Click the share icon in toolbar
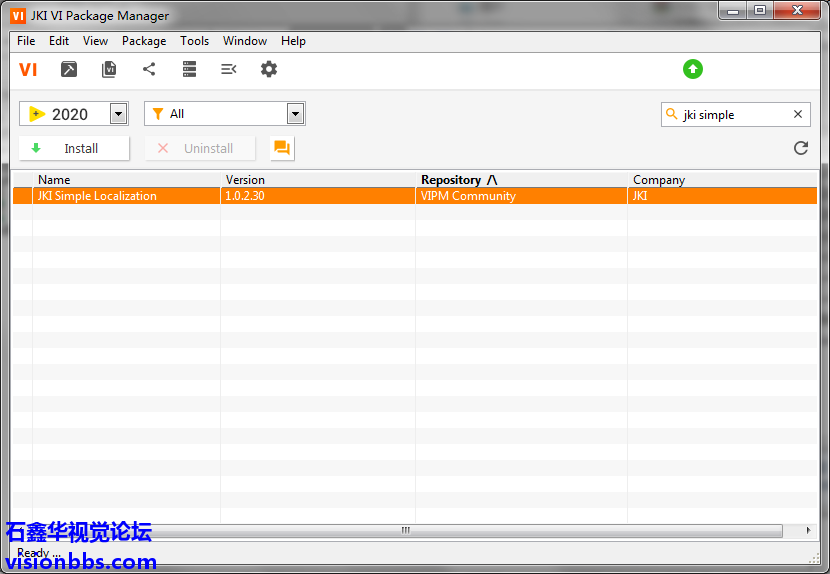 point(149,69)
